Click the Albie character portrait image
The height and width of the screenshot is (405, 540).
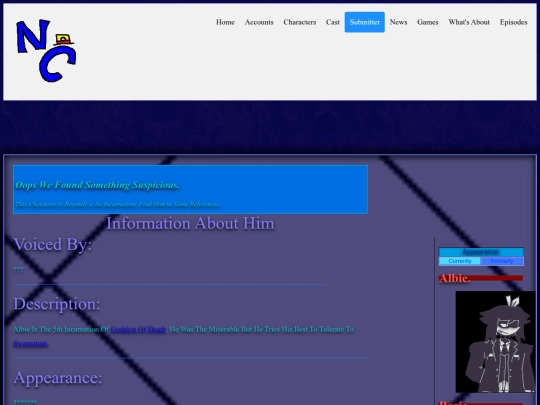coord(495,342)
